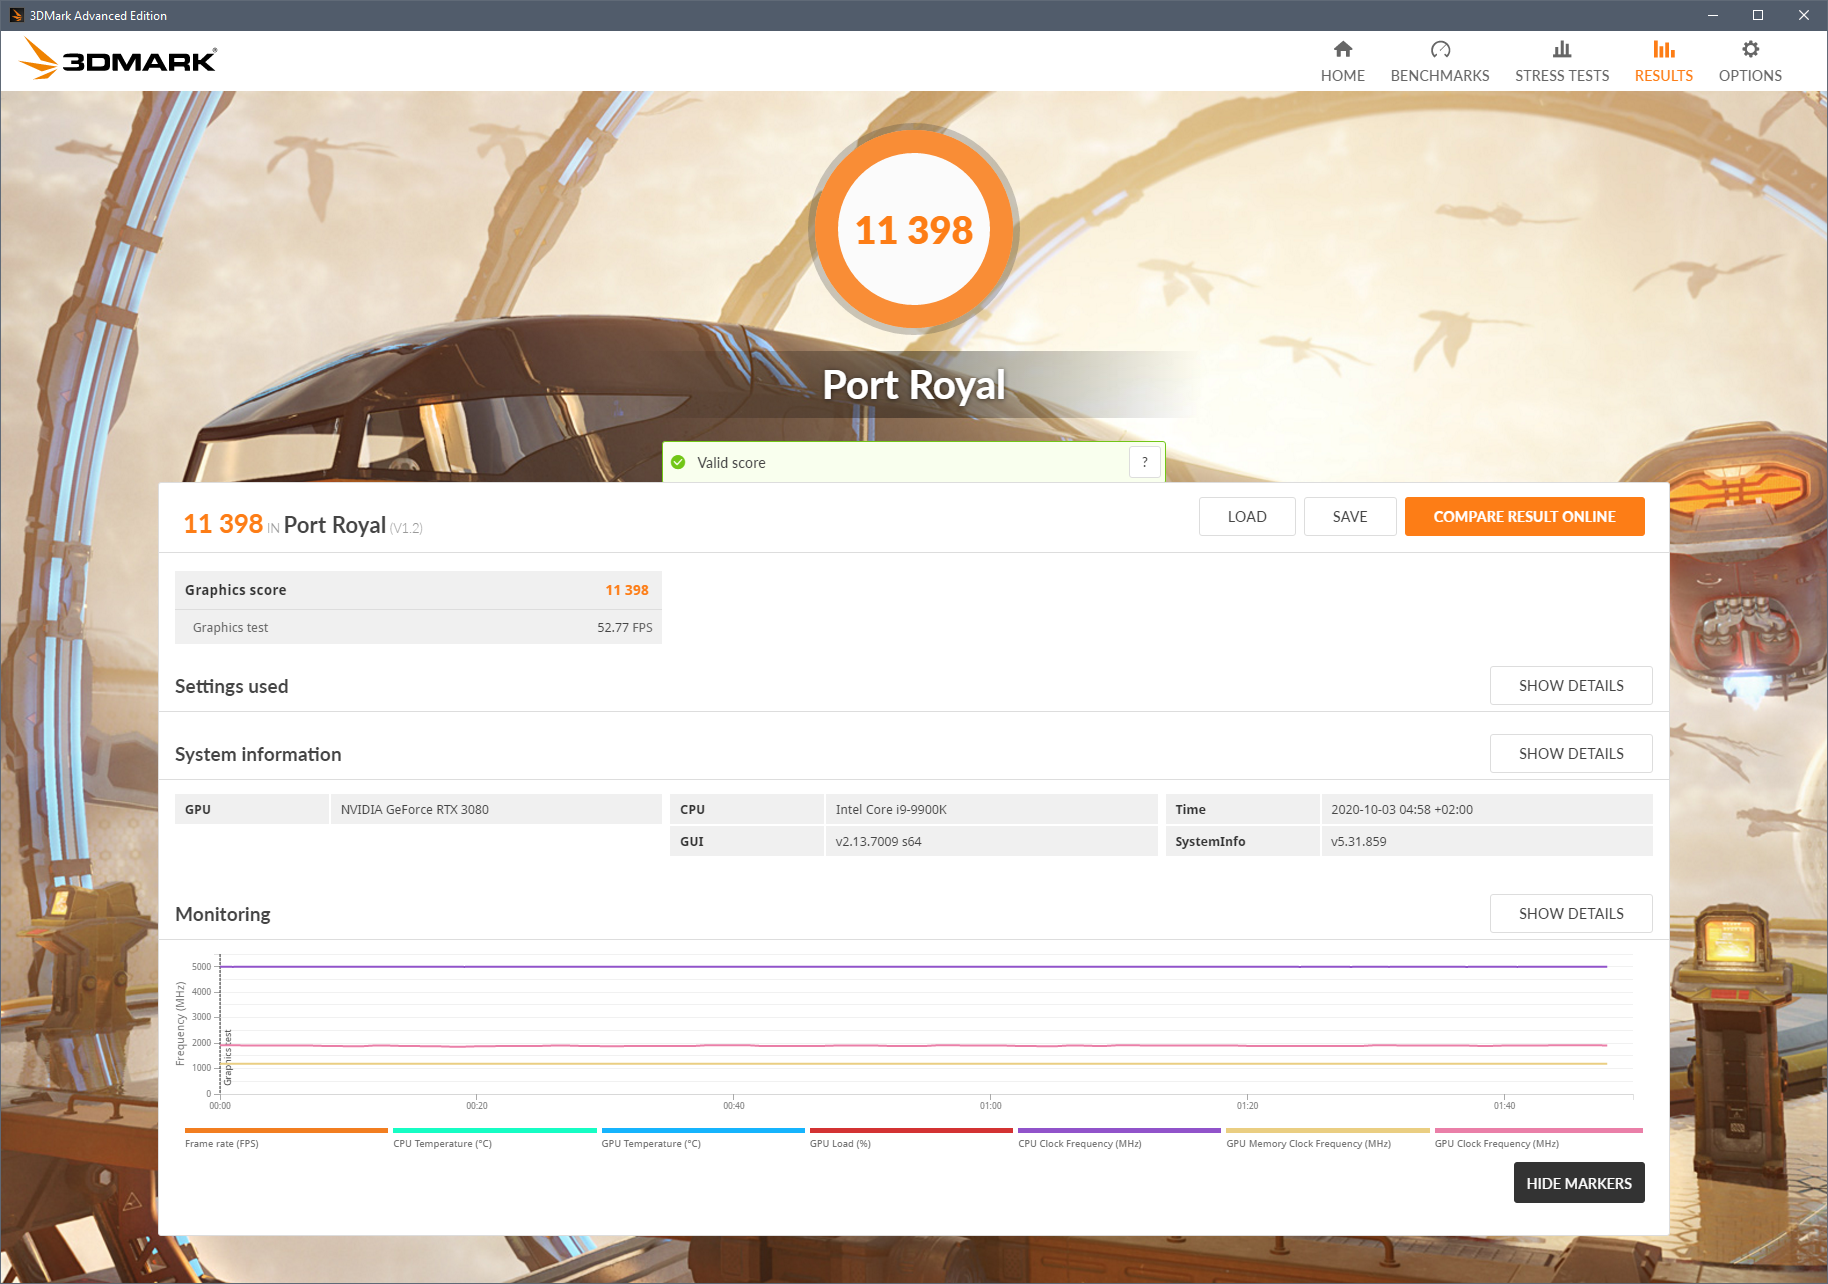Click the Graphics score row value 11 398
Image resolution: width=1828 pixels, height=1284 pixels.
click(627, 590)
